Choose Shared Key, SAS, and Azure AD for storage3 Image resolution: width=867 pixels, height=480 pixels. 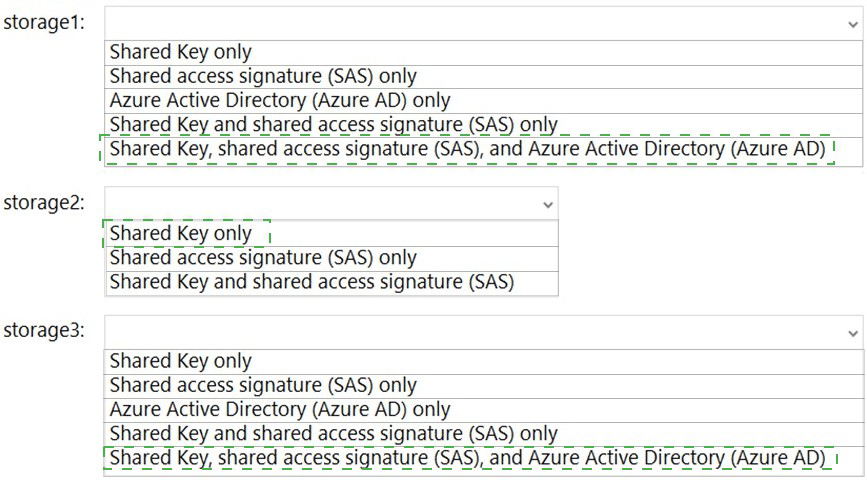[x=483, y=458]
